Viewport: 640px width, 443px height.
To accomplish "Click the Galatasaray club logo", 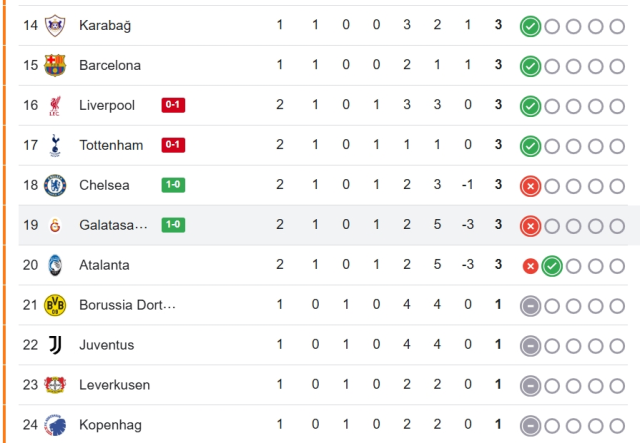I will (55, 225).
